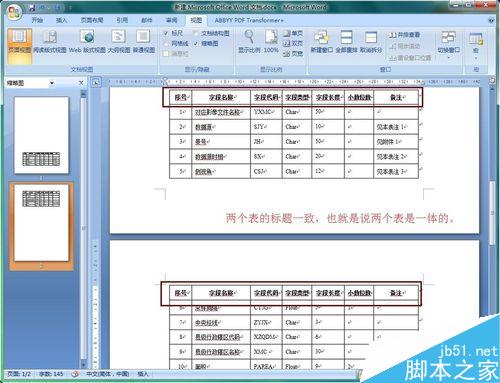
Task: Open the 插入 Insert tab
Action: pos(61,20)
